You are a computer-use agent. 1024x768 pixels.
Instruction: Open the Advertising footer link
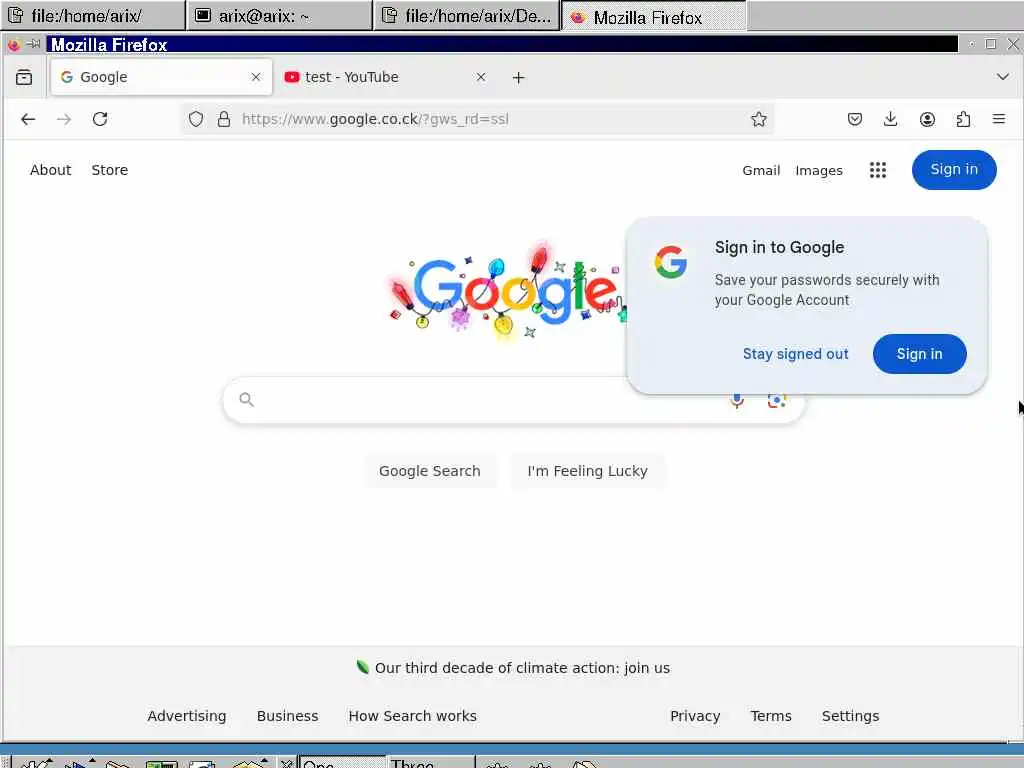[x=187, y=716]
